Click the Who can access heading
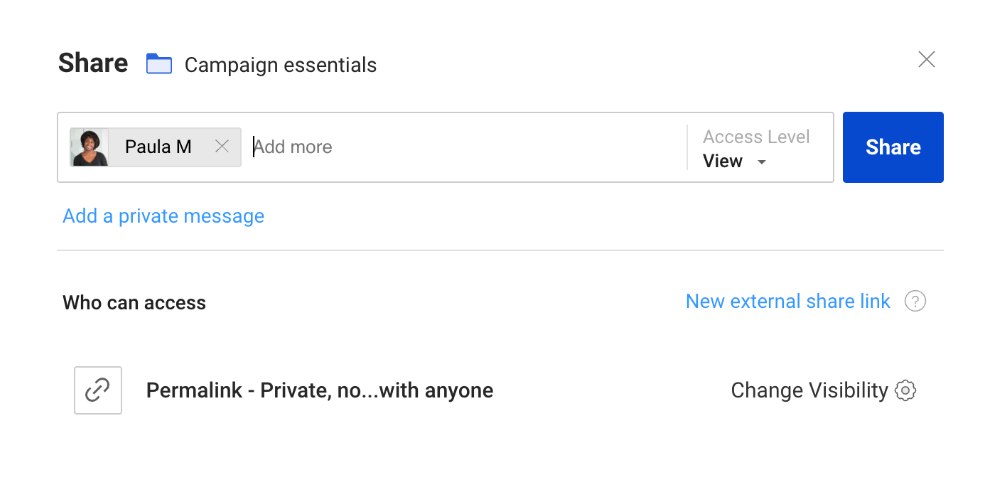 click(x=134, y=302)
